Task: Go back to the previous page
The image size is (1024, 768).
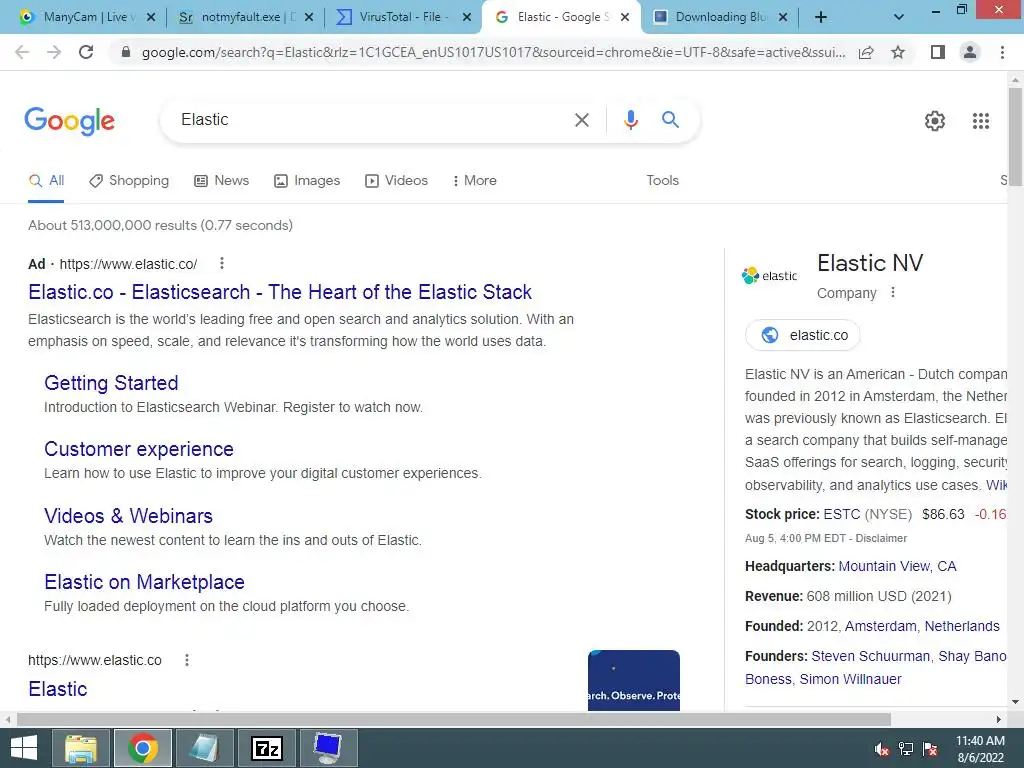Action: 22,52
